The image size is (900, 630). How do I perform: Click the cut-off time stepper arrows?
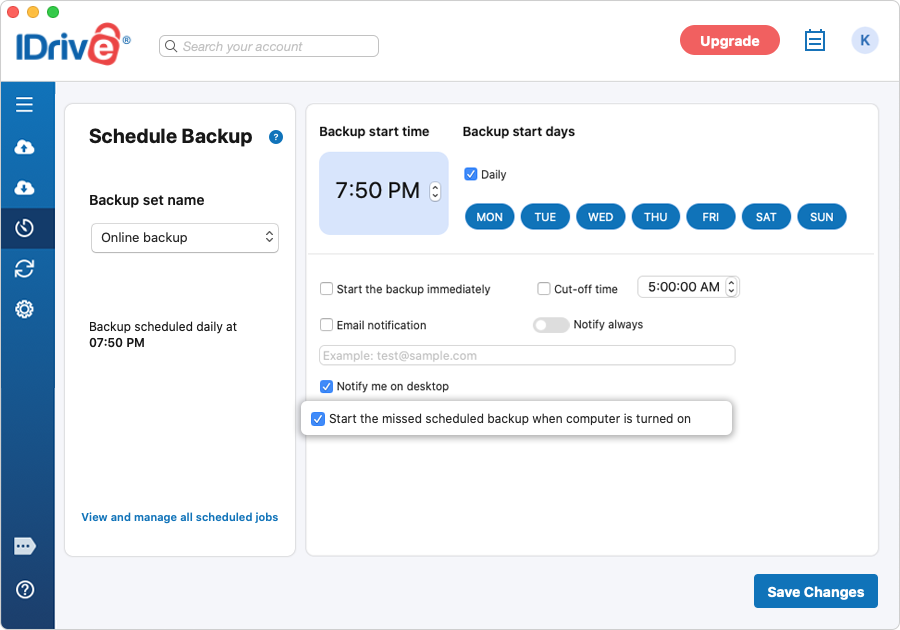(x=731, y=287)
